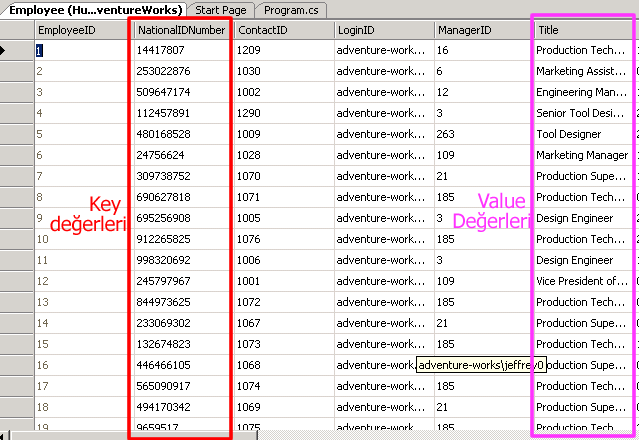Select the Employee (Hu...ventureWorks) tab
Viewport: 639px width, 440px height.
96,9
